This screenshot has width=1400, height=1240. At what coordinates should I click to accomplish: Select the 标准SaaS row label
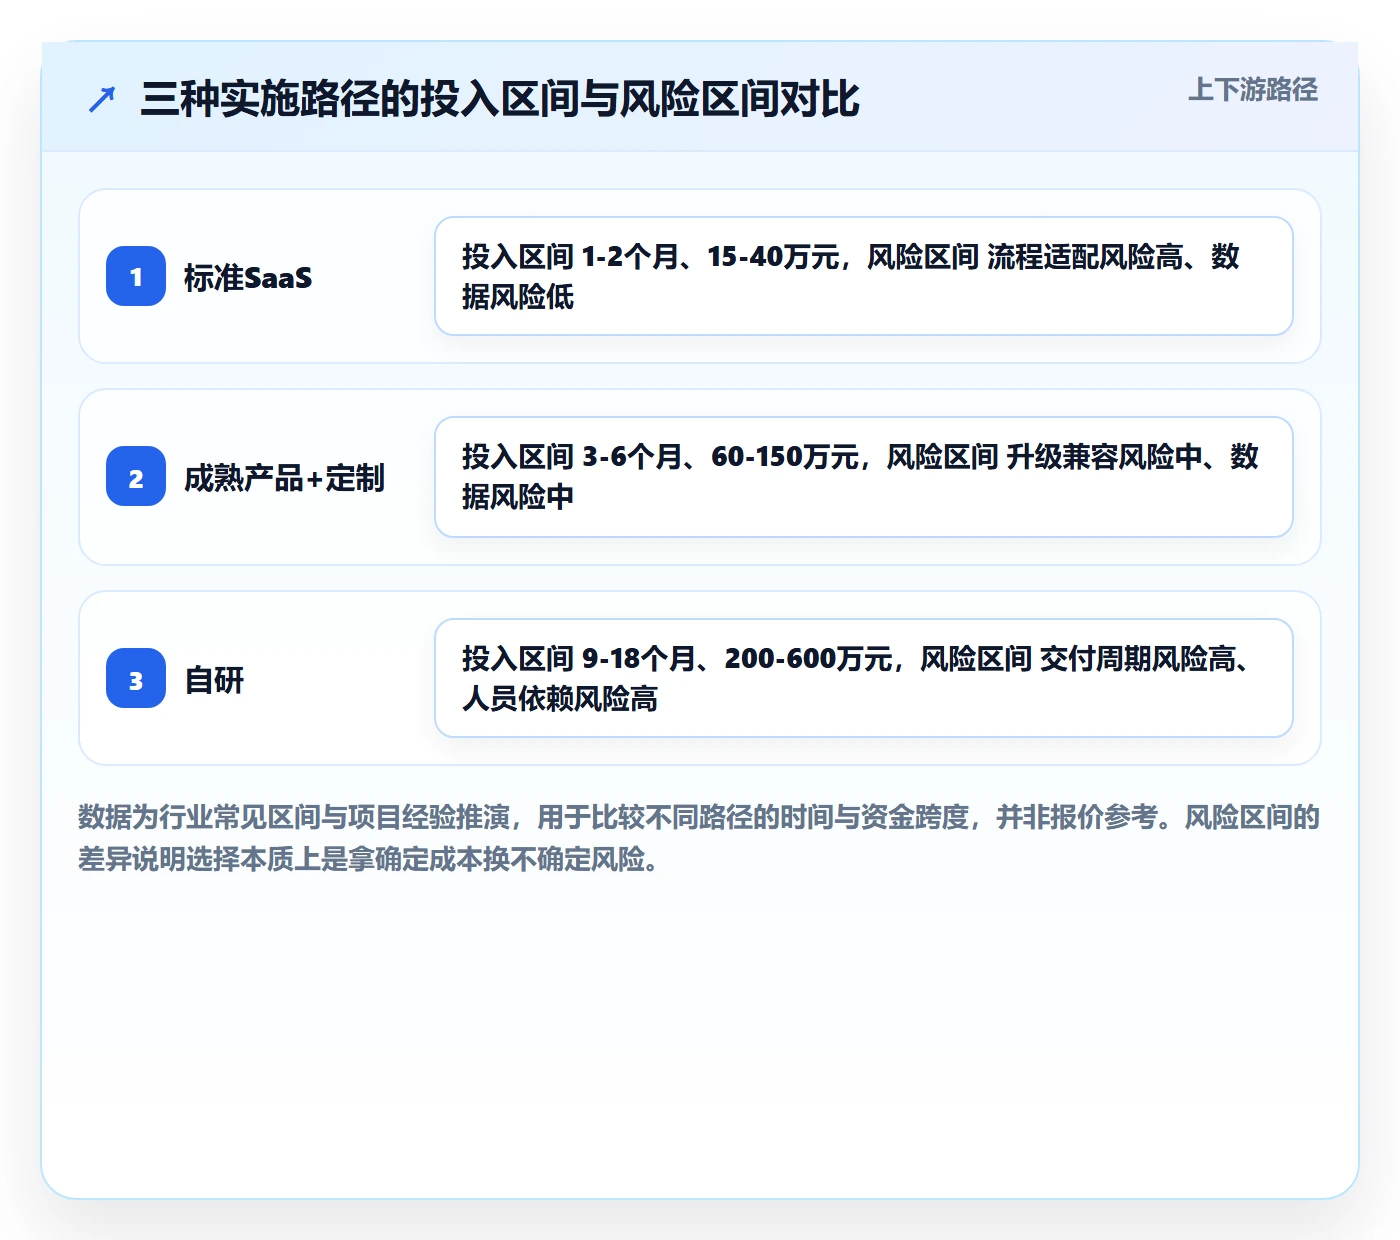tap(248, 277)
